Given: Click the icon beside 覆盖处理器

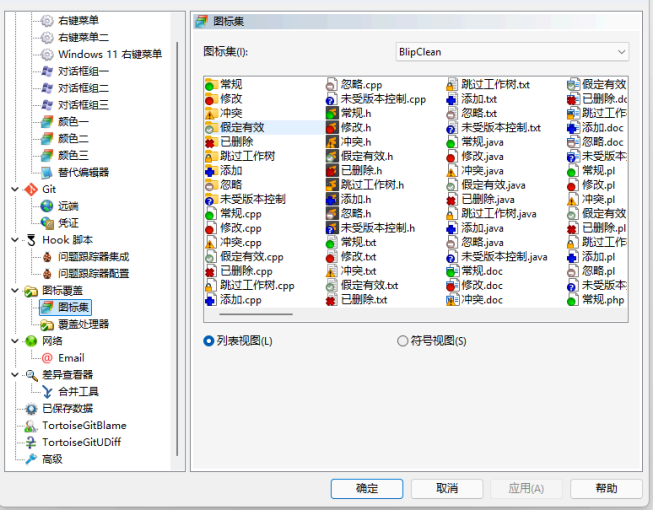Looking at the screenshot, I should pos(47,325).
